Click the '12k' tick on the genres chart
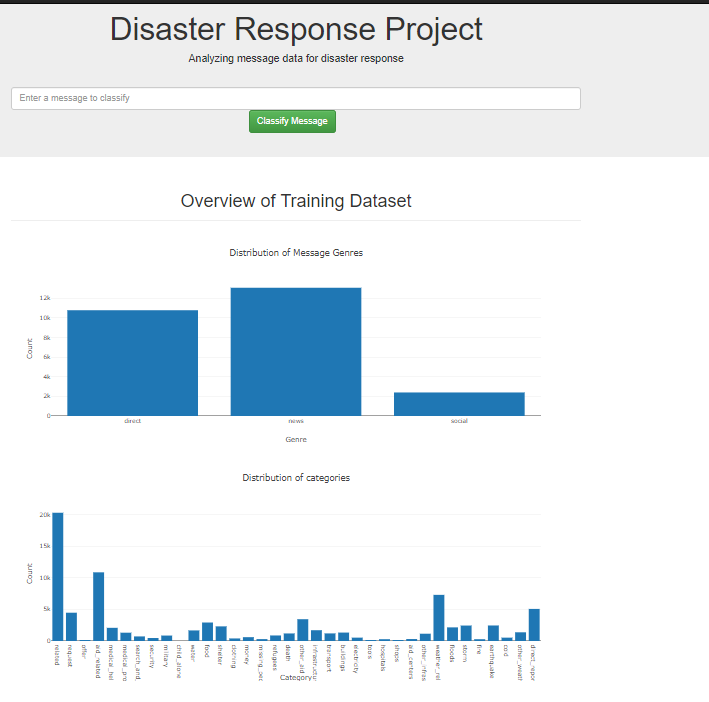This screenshot has width=709, height=702. (x=45, y=298)
